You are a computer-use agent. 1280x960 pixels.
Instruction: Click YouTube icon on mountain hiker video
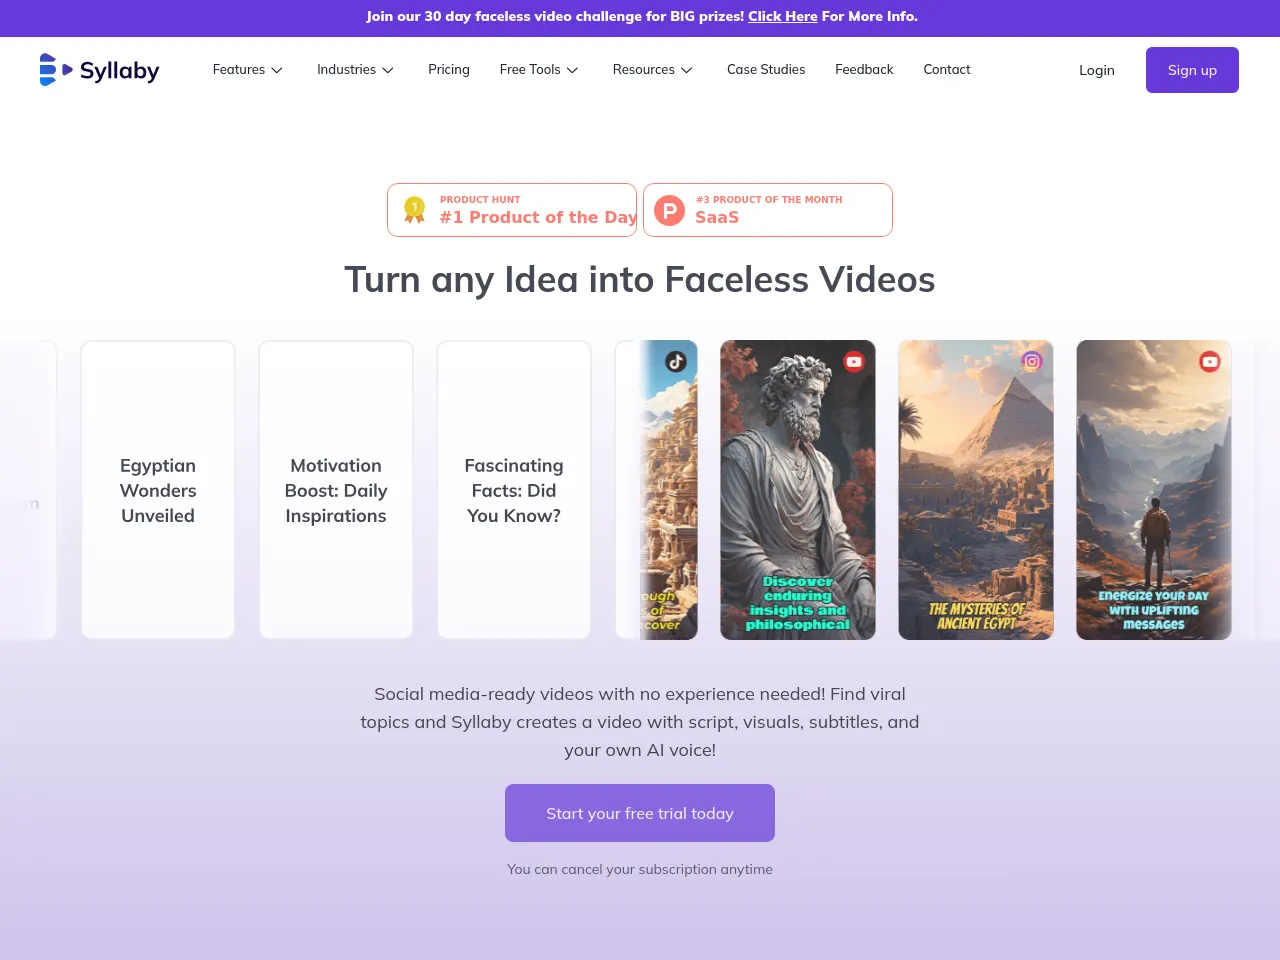point(1210,362)
